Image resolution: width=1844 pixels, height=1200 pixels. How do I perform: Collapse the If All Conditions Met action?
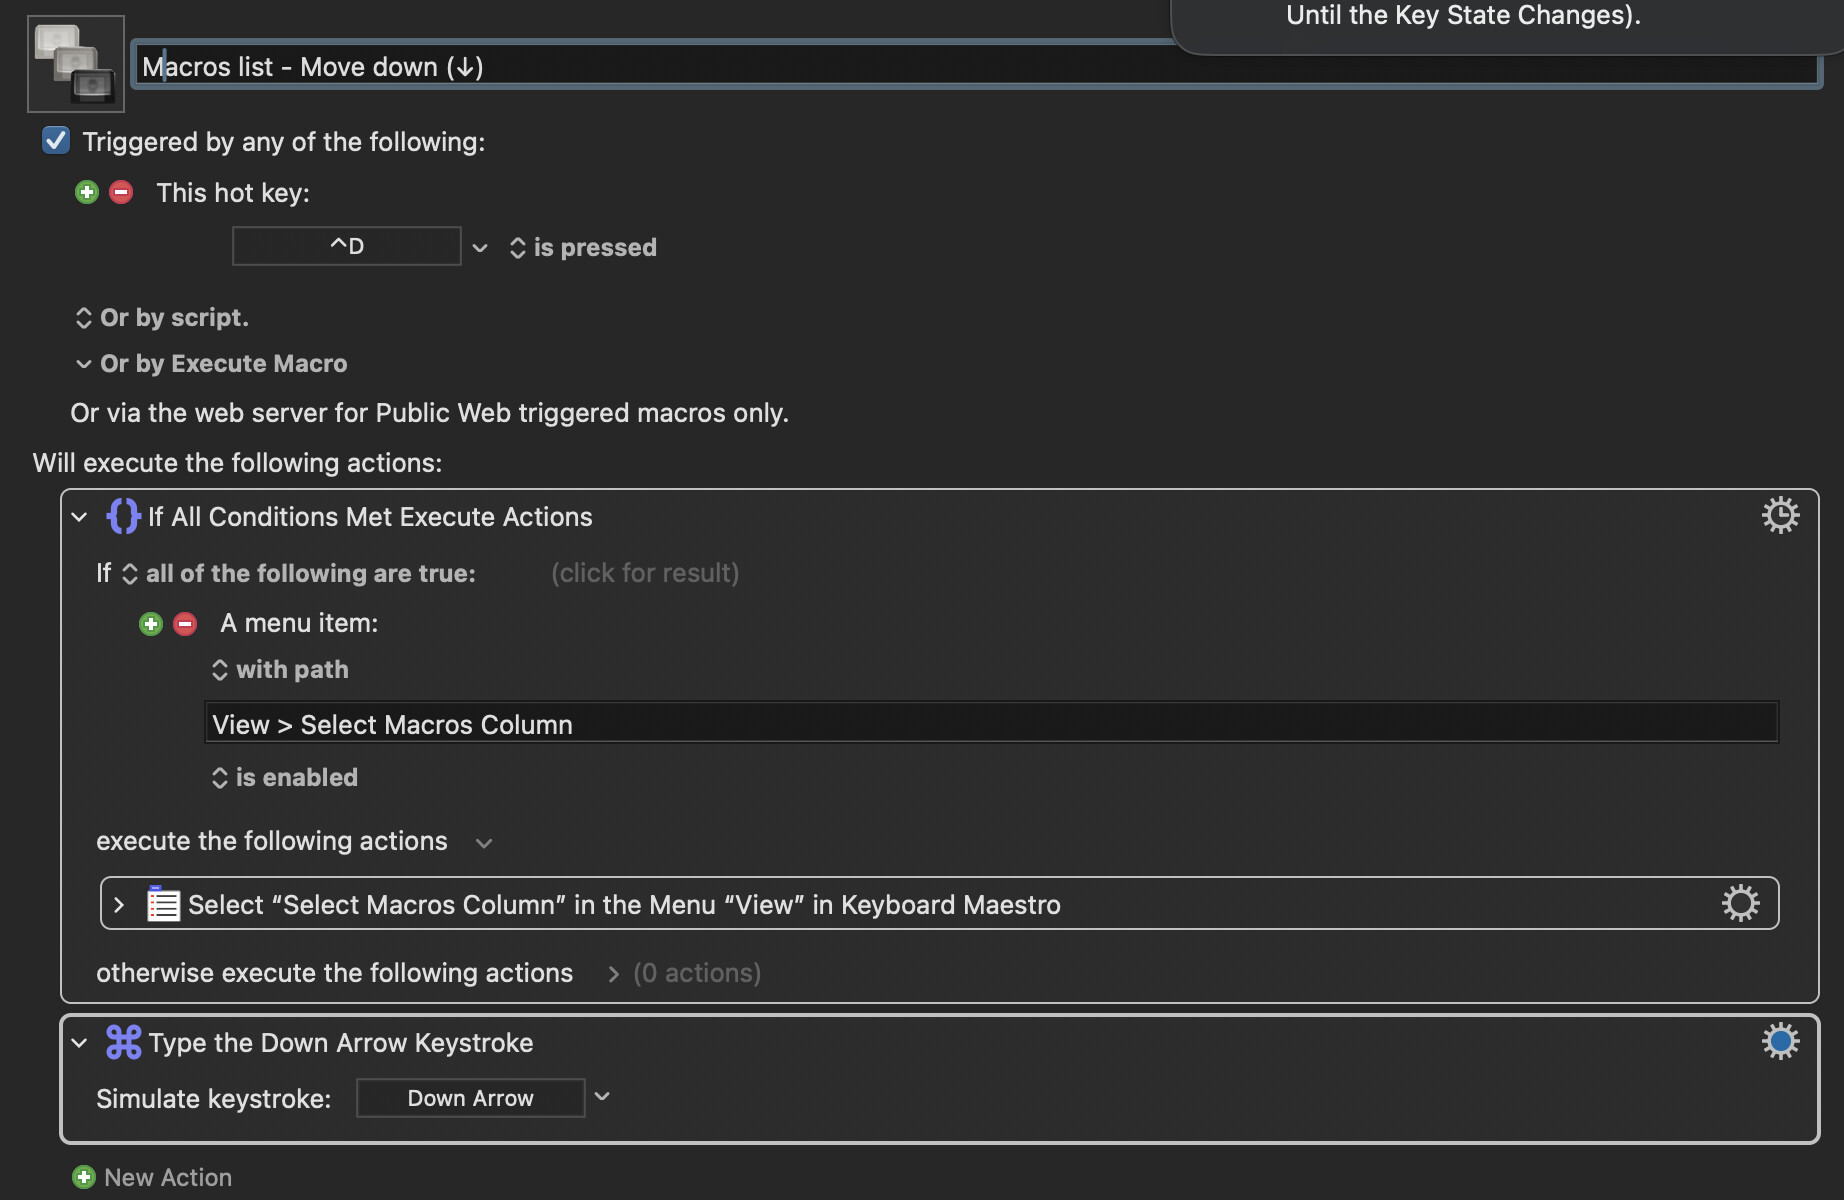[x=80, y=517]
